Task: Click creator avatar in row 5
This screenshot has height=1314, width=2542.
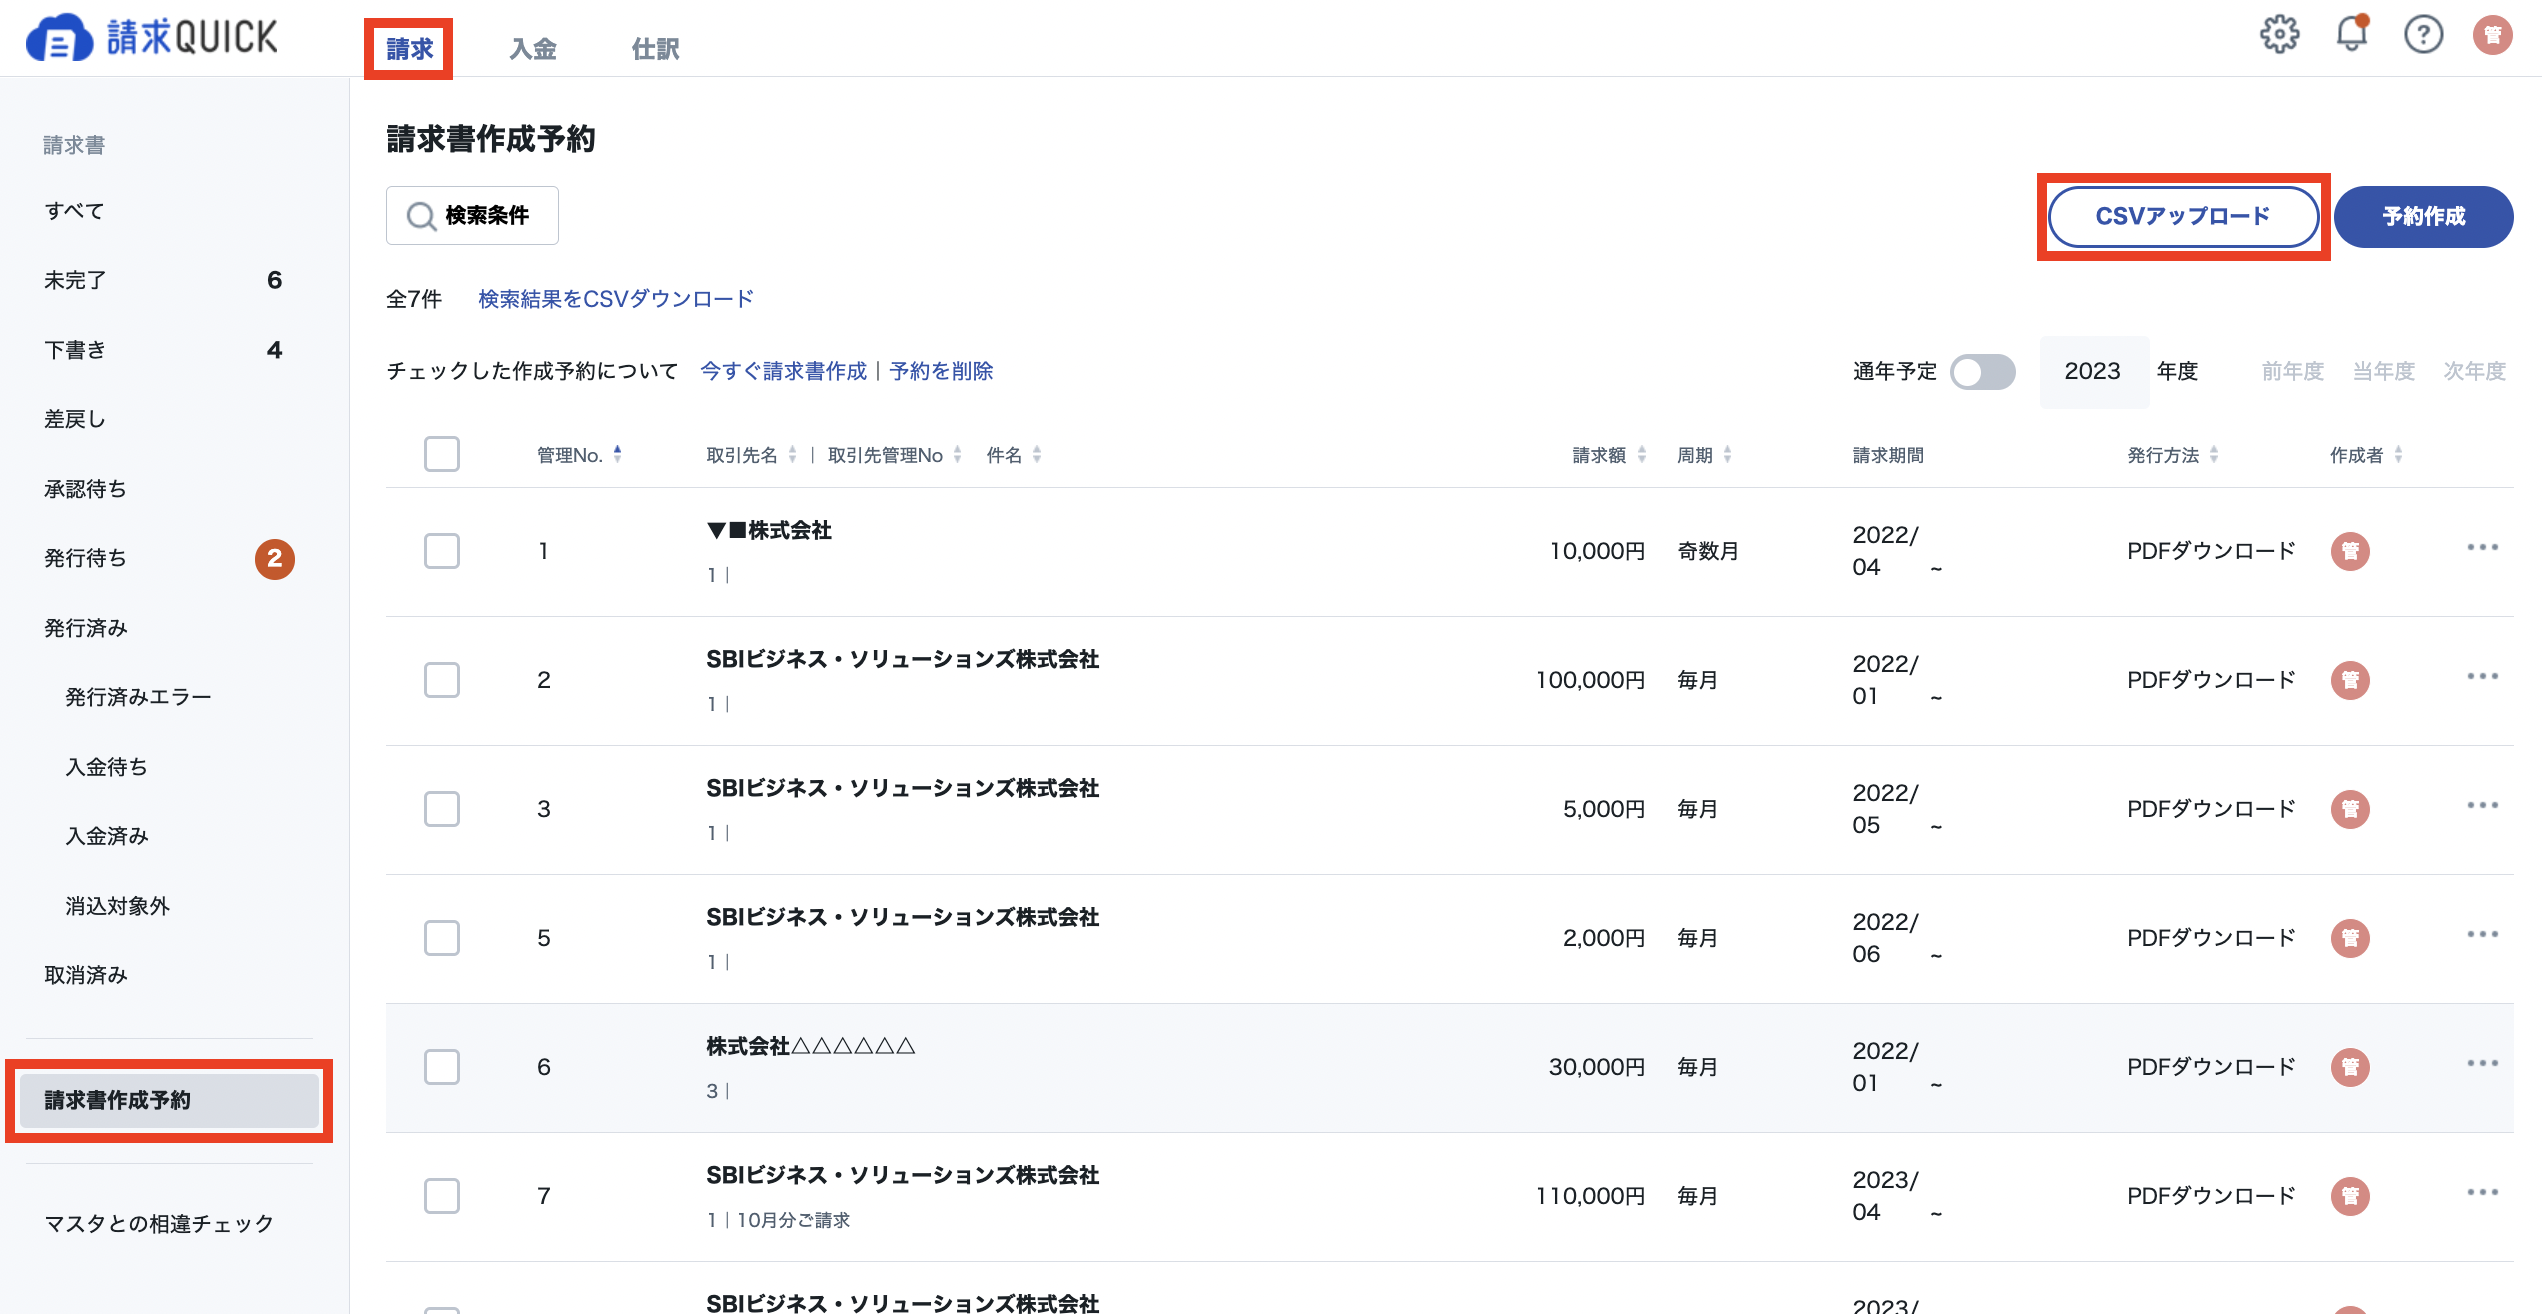Action: point(2350,938)
